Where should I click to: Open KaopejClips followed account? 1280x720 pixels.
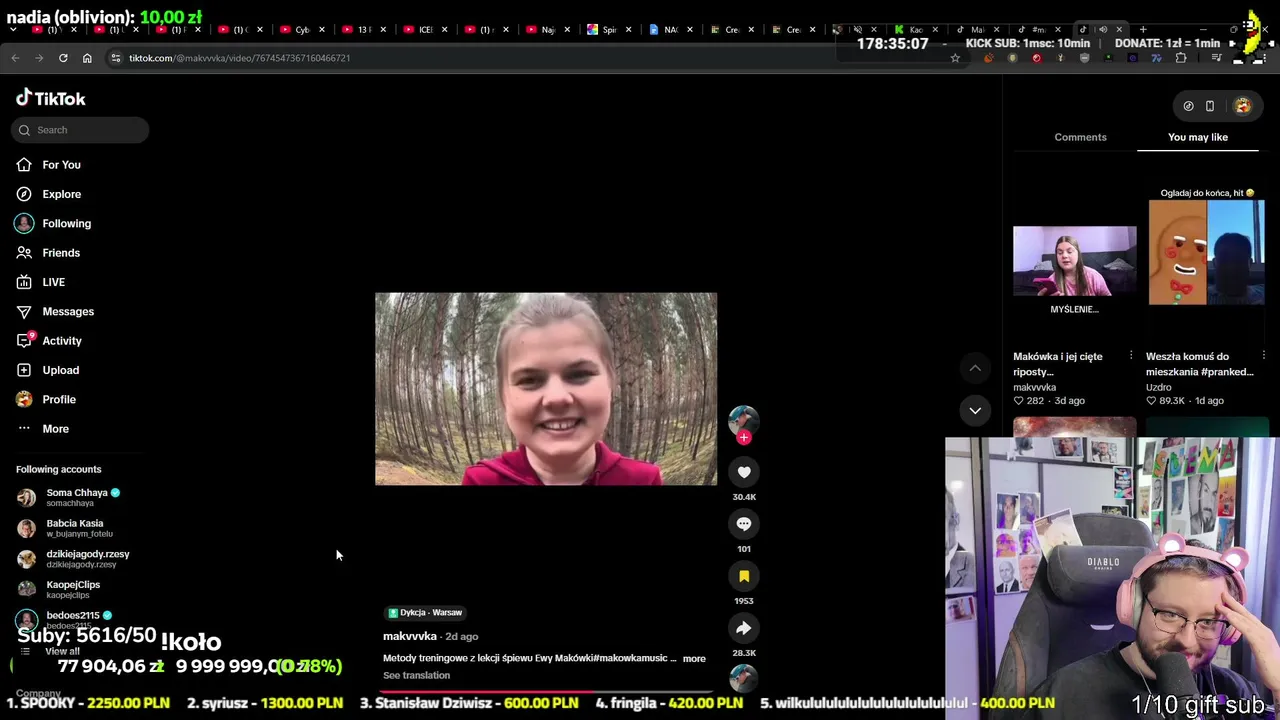click(72, 589)
